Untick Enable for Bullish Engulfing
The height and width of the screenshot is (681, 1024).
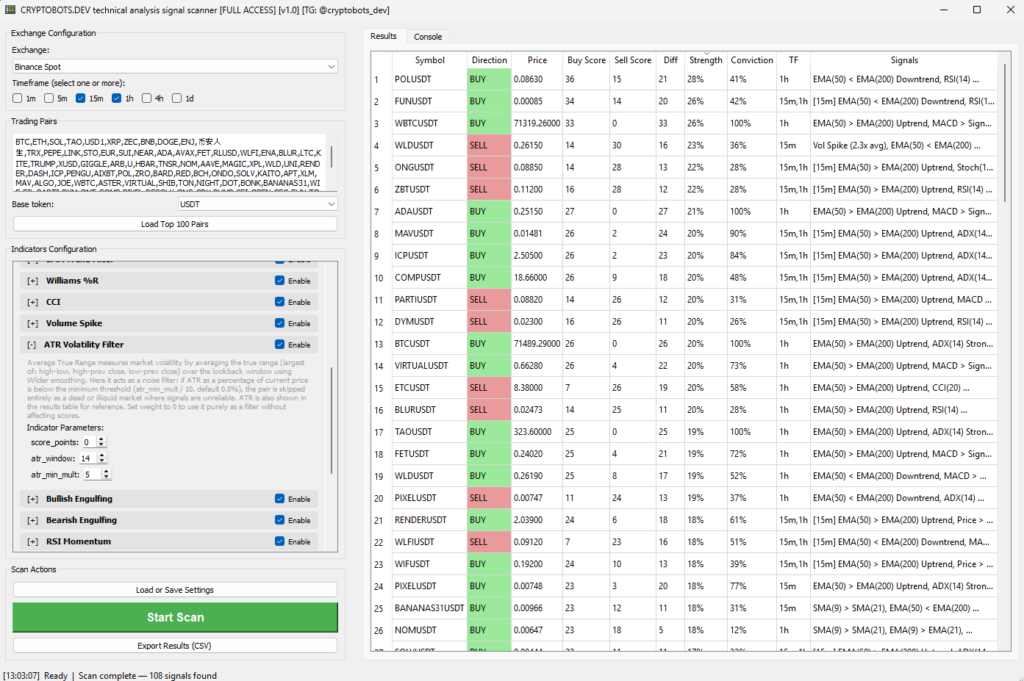(x=280, y=498)
